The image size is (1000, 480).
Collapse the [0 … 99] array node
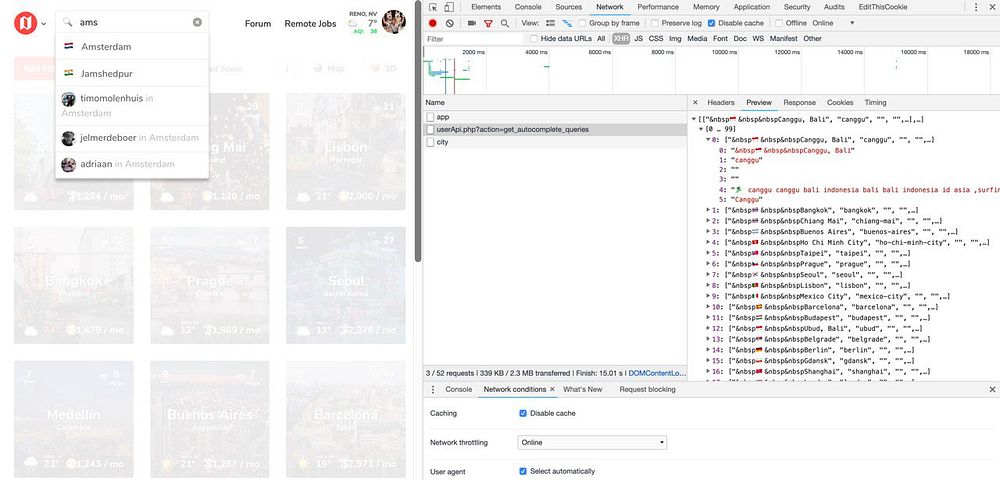click(x=702, y=129)
